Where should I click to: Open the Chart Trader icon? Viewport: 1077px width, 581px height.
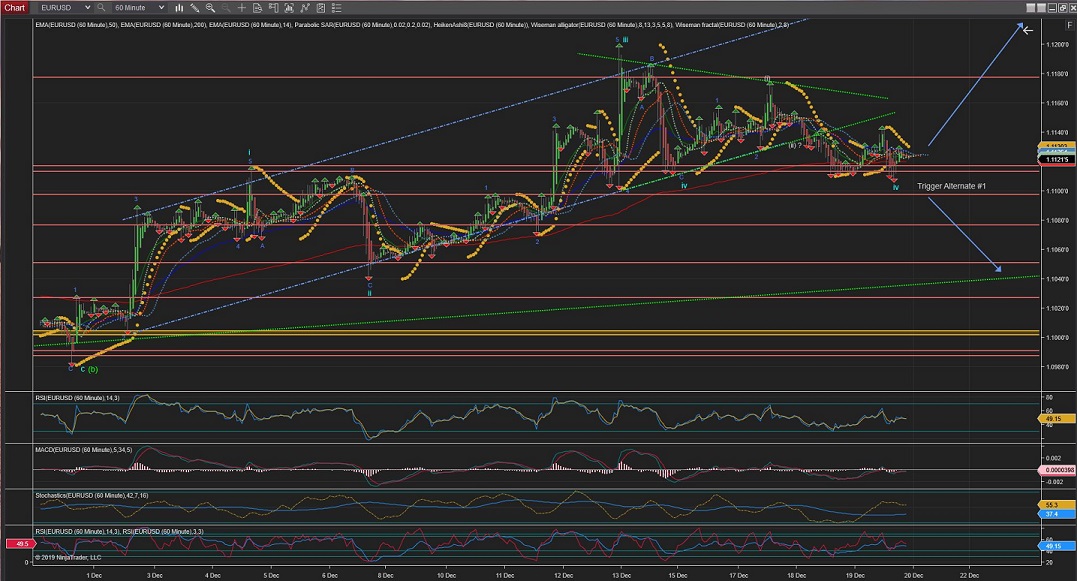(273, 8)
